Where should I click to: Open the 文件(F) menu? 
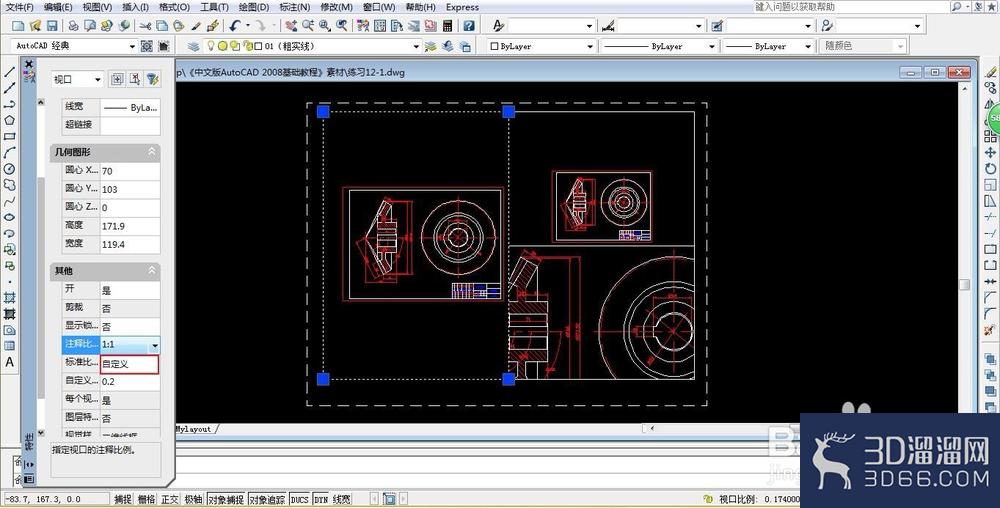click(x=20, y=7)
